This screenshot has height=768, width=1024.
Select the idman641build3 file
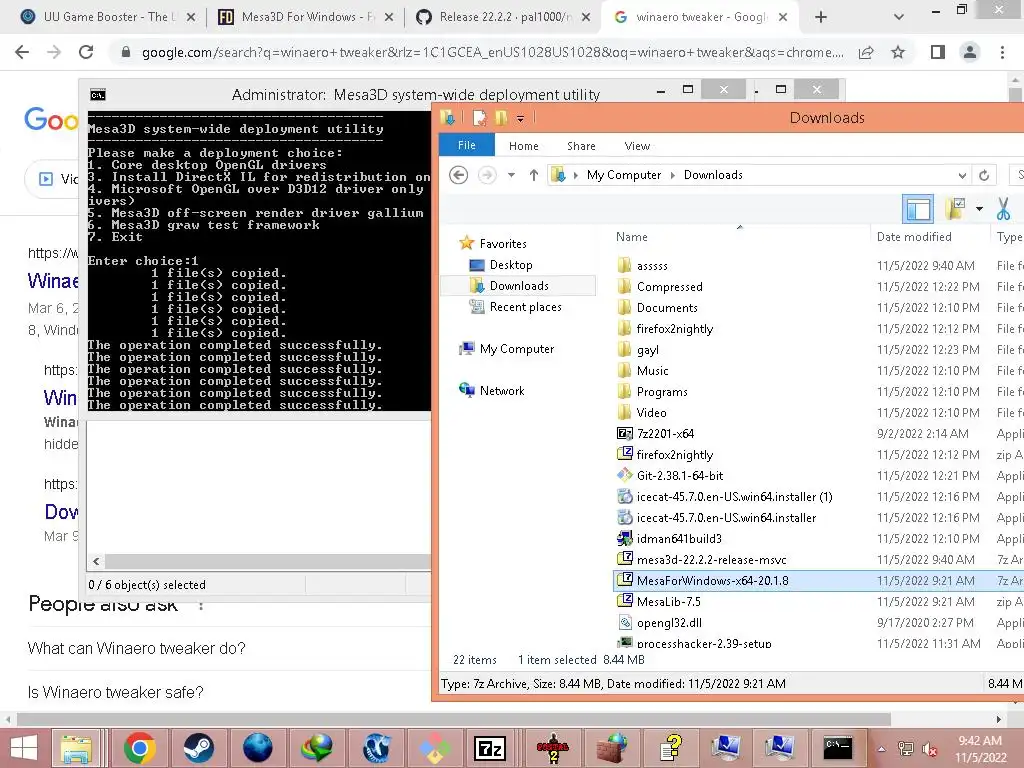coord(679,539)
